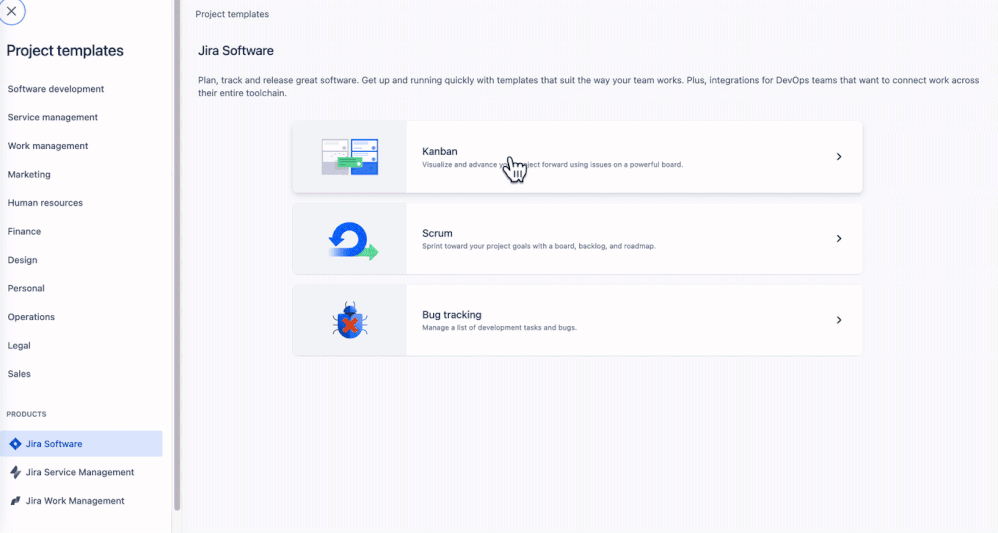Expand the Bug tracking template chevron
The height and width of the screenshot is (533, 998).
click(839, 320)
